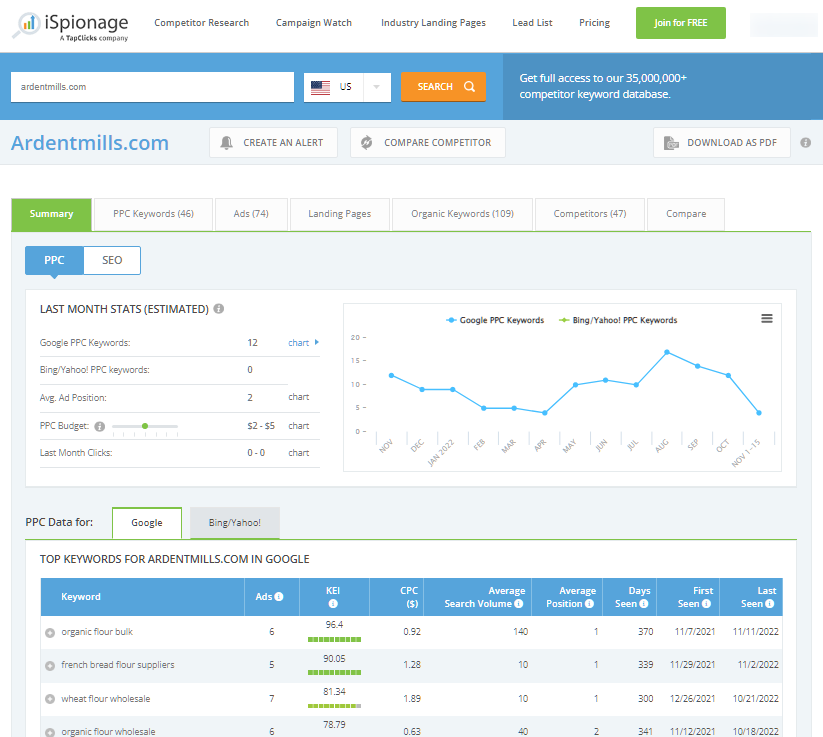Open the US country dropdown
Image resolution: width=823 pixels, height=737 pixels.
point(347,87)
